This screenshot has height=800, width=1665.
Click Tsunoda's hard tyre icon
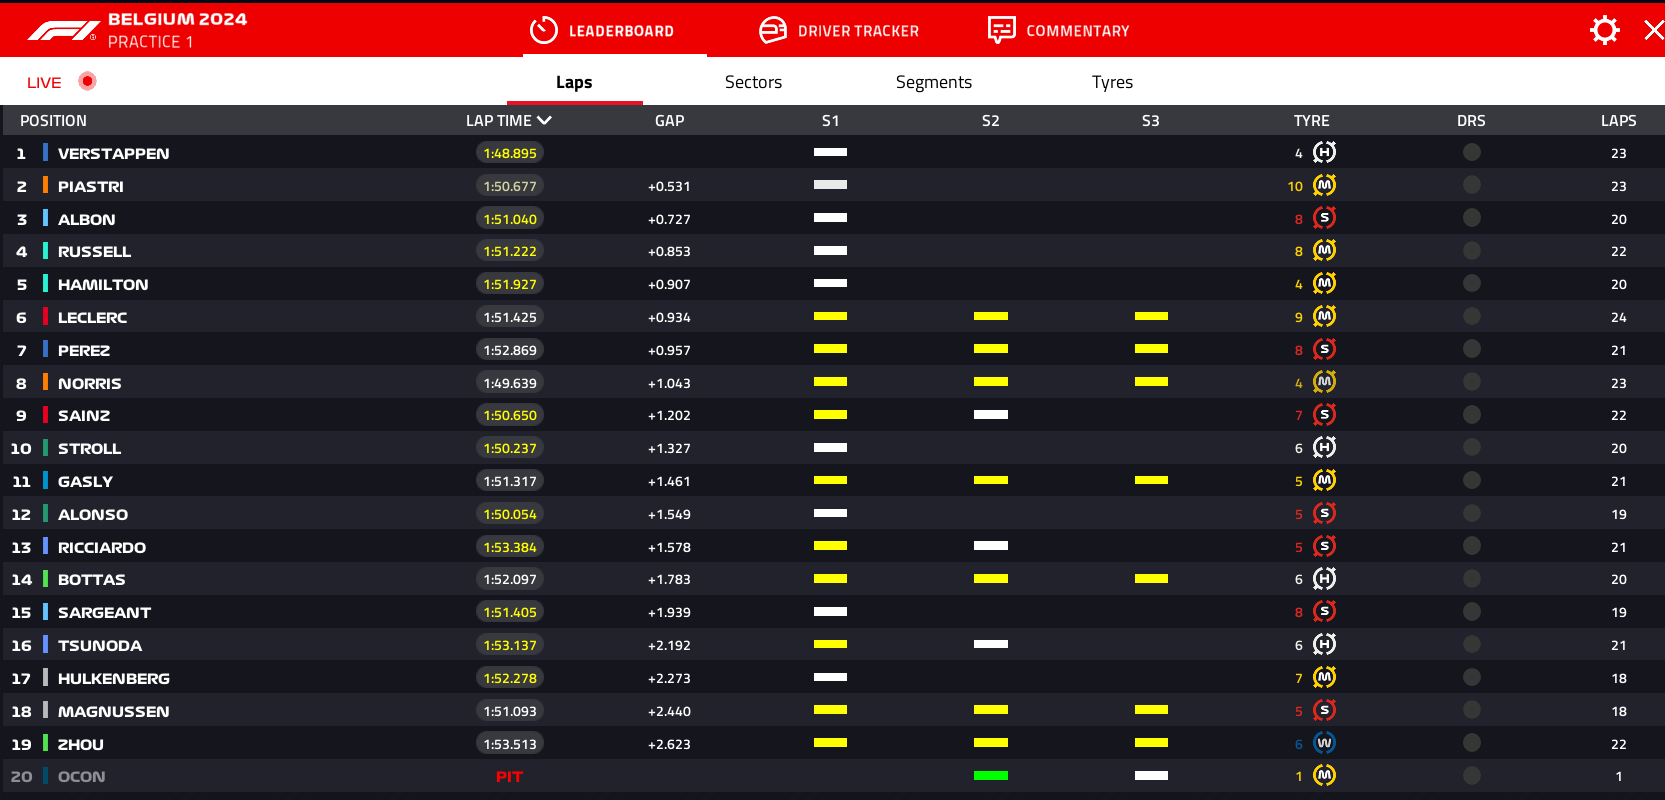(1324, 644)
